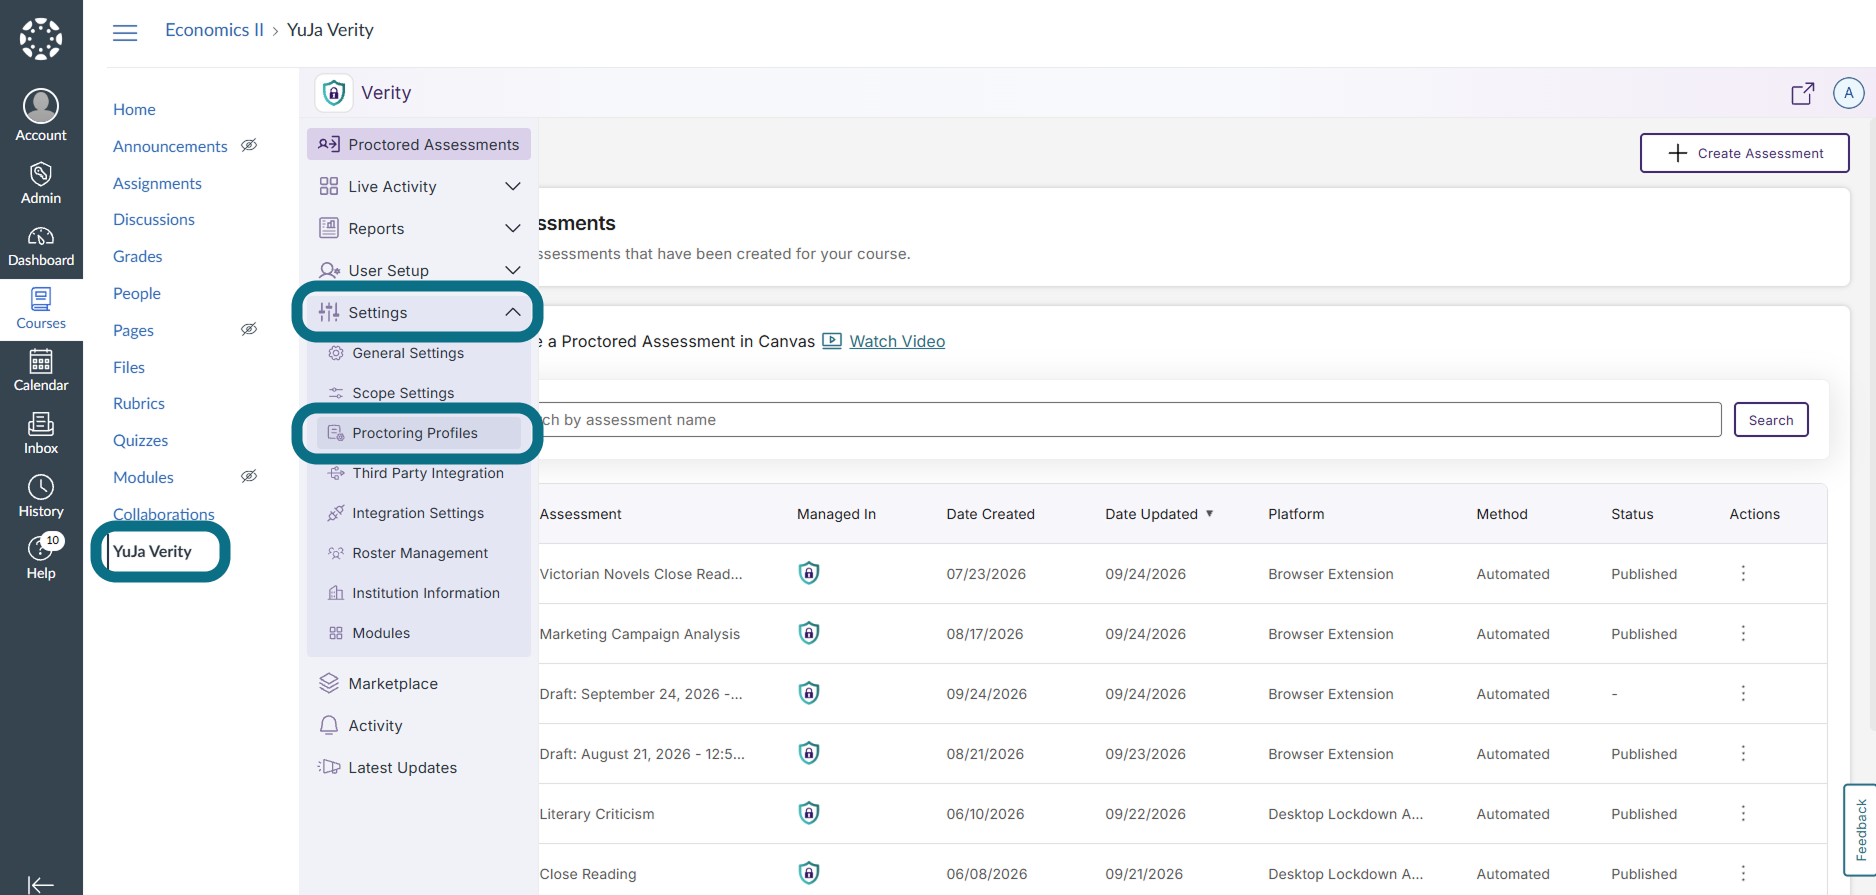Open the History clock icon
Screen dimensions: 1876x895
pos(41,487)
